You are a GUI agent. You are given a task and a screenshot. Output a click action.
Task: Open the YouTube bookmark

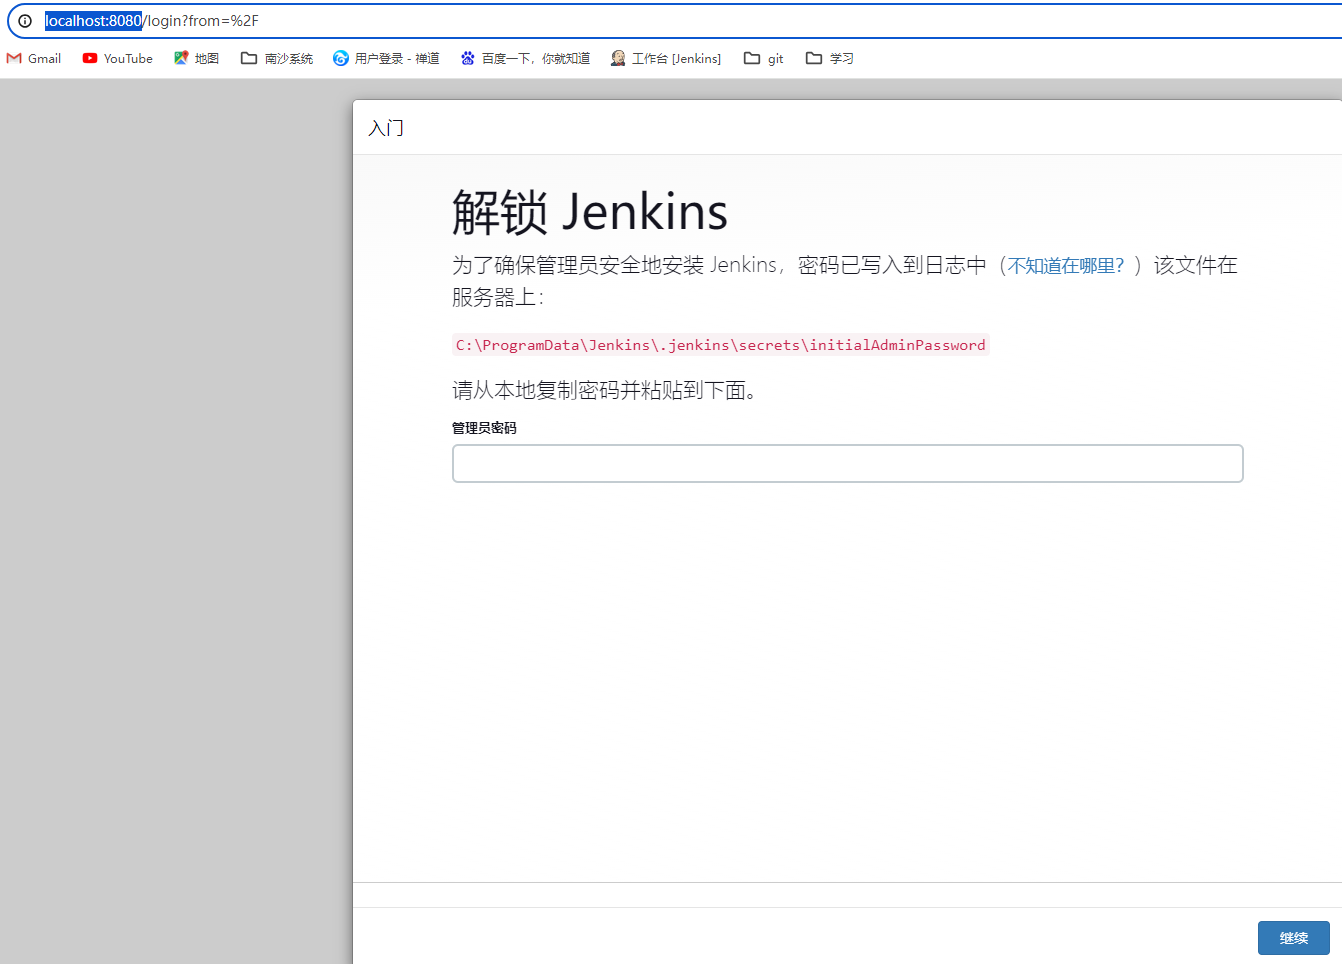point(118,59)
